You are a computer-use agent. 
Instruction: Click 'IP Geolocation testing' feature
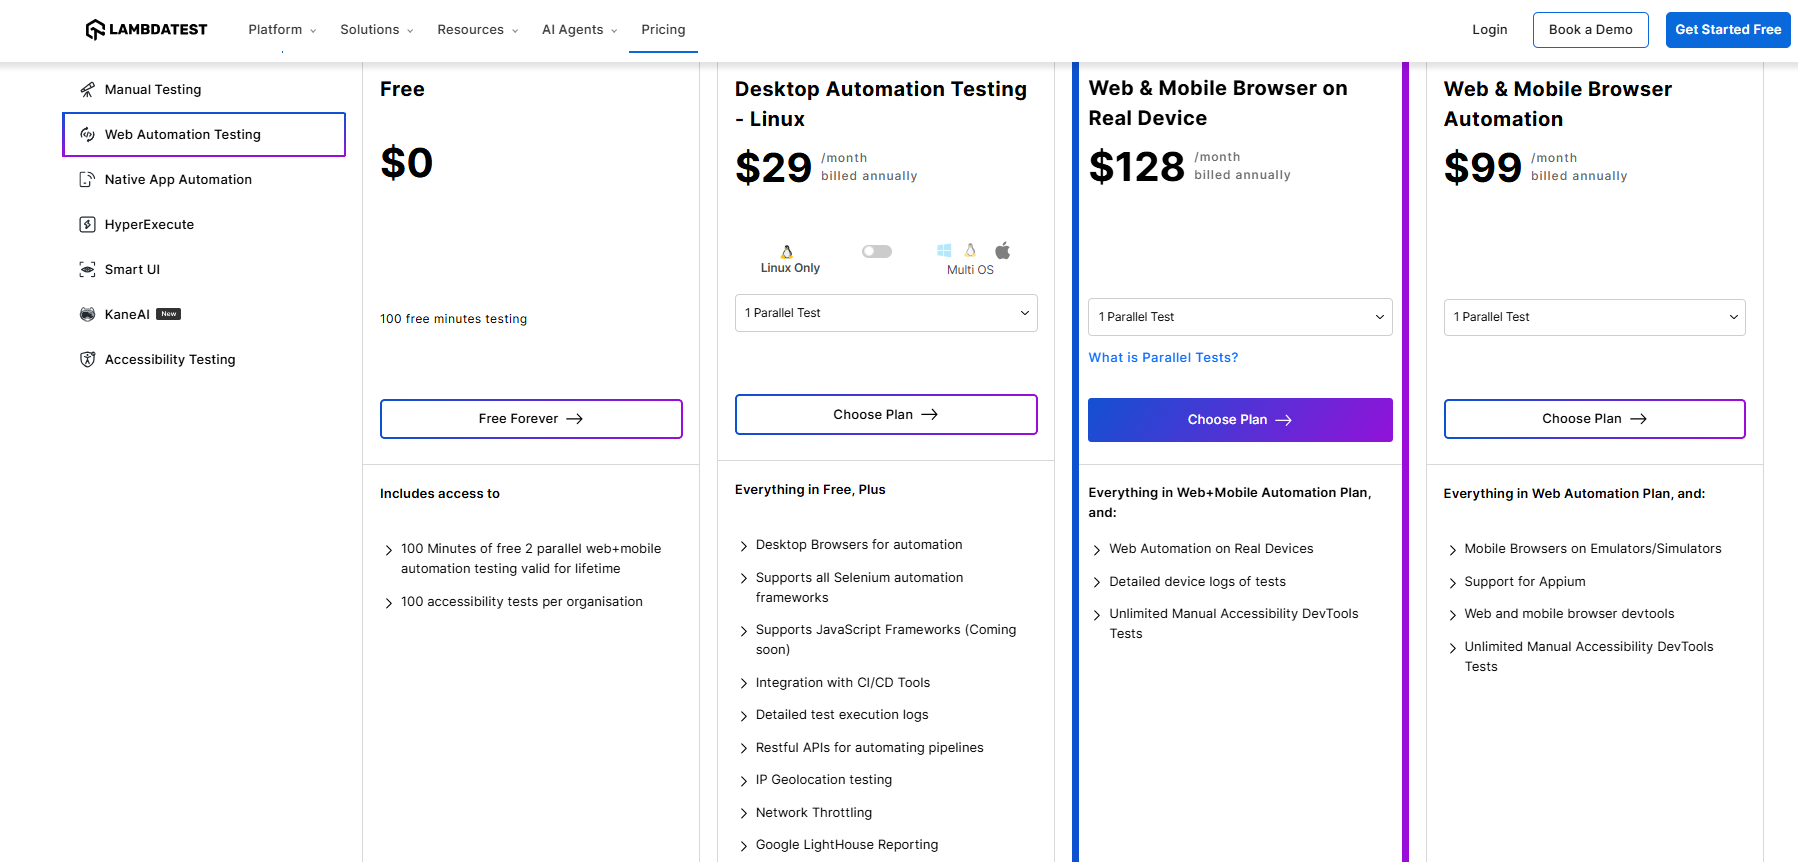coord(824,780)
